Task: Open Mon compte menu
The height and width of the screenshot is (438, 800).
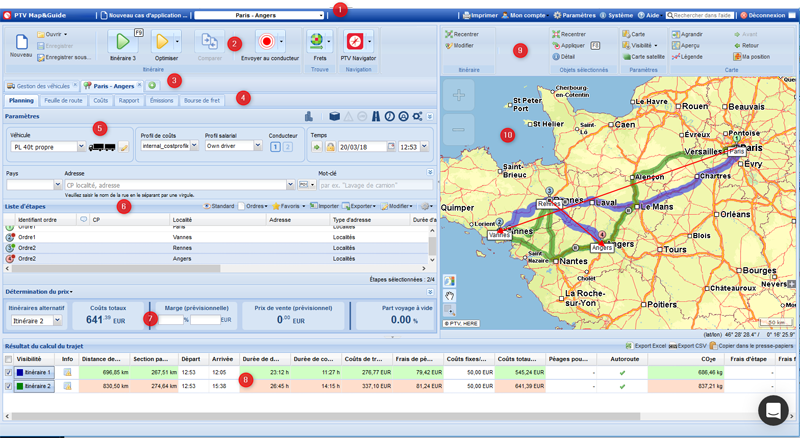Action: point(524,15)
